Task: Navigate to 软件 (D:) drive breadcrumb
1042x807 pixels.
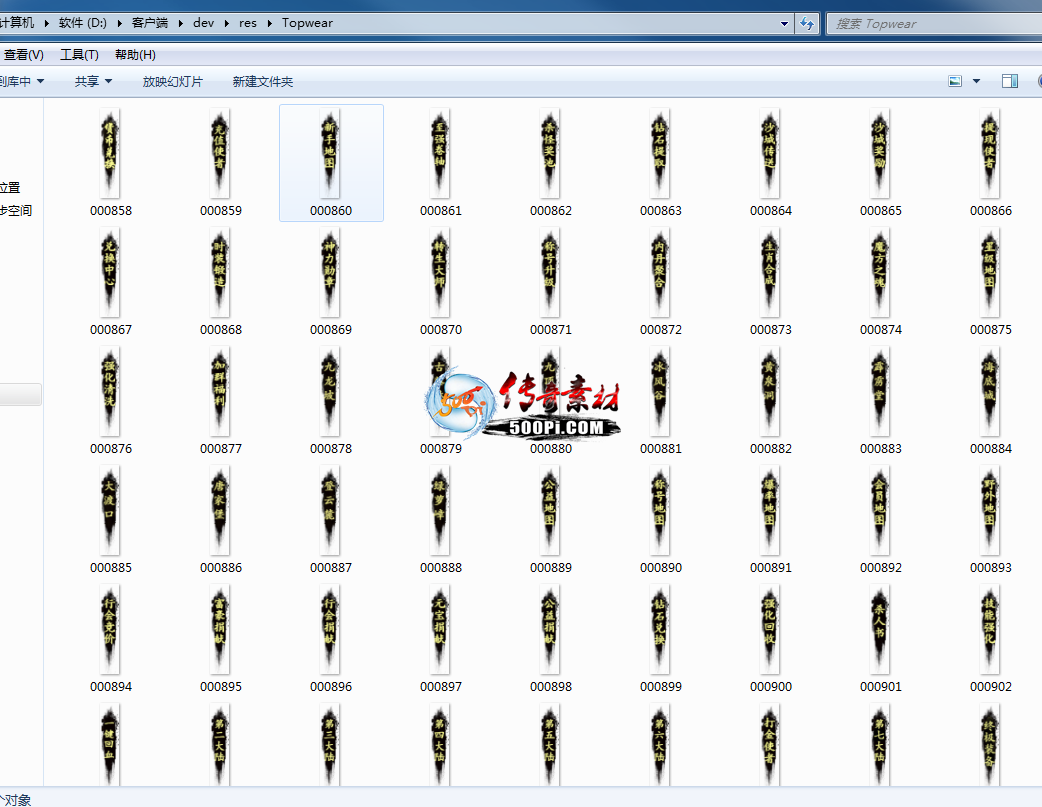Action: click(82, 23)
